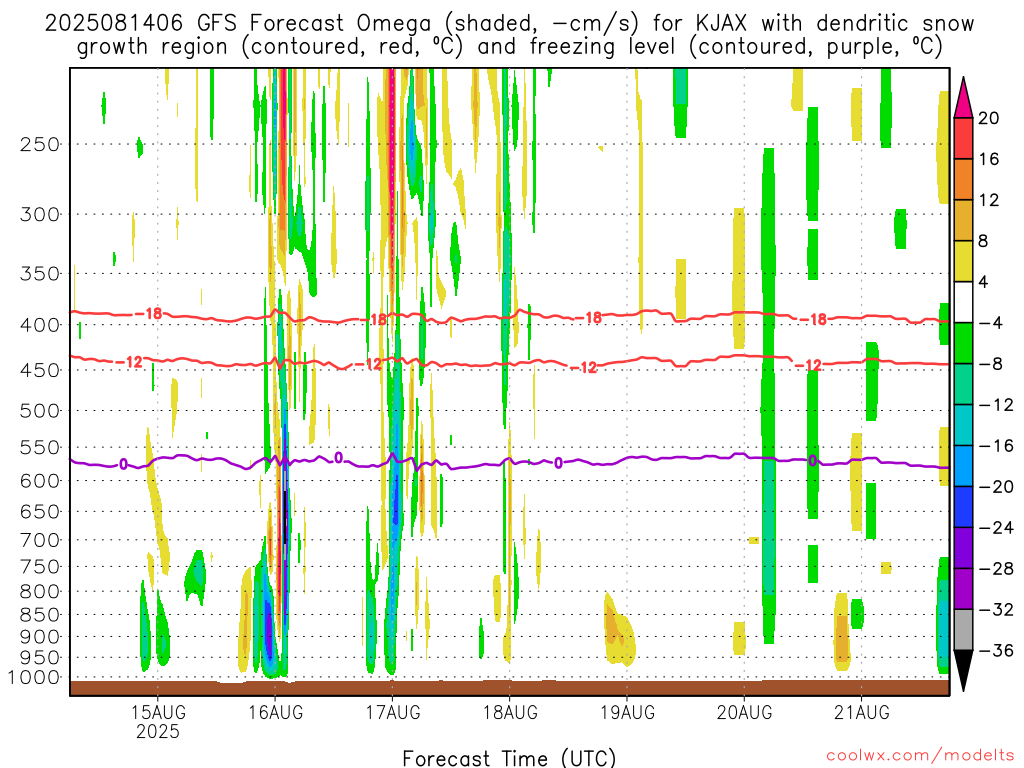Click the white swatch between 4 and -4
This screenshot has height=768, width=1024.
pyautogui.click(x=963, y=302)
